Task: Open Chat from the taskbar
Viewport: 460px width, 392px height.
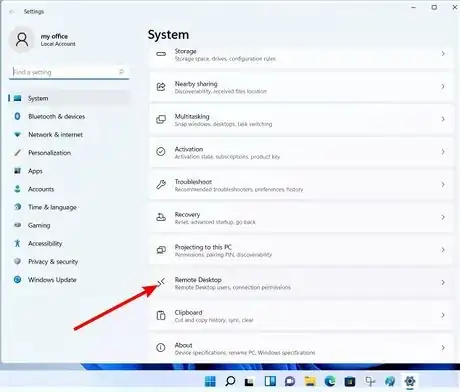Action: click(290, 381)
